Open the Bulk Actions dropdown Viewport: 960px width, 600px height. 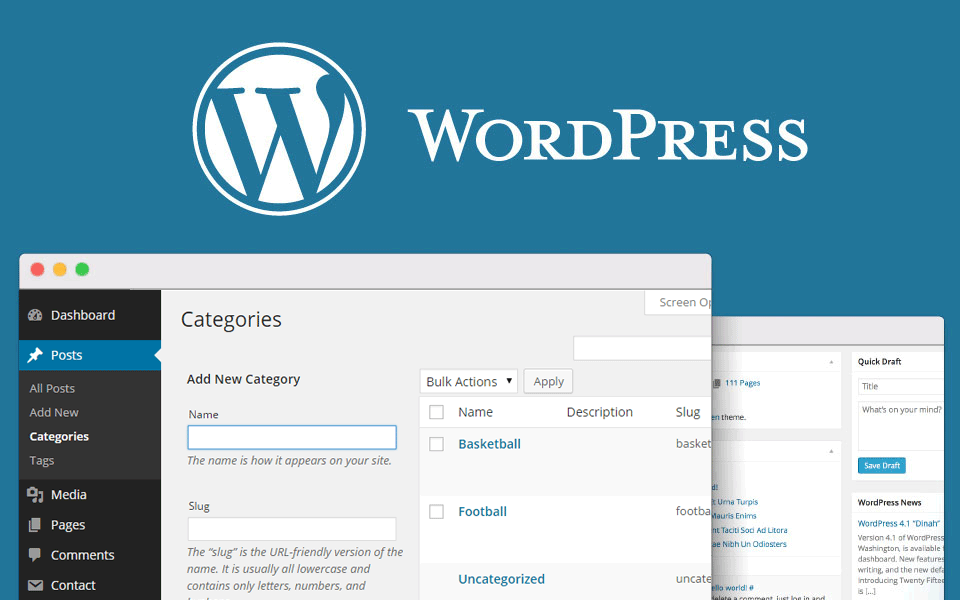pyautogui.click(x=468, y=381)
